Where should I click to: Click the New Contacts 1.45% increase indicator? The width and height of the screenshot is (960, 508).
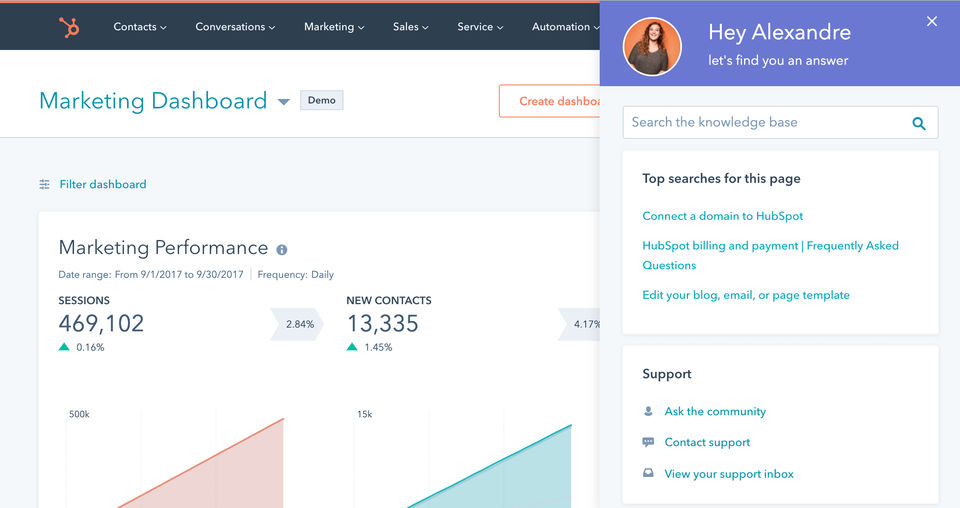(369, 347)
